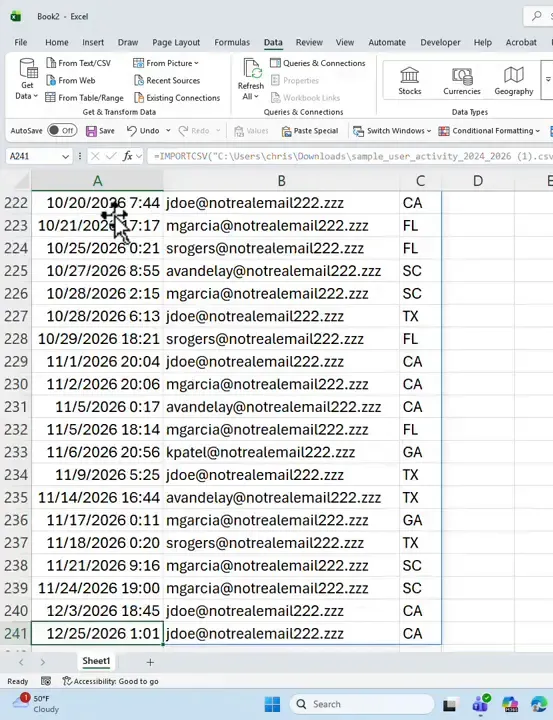The image size is (553, 720).
Task: Select the Stocks data type
Action: [410, 81]
